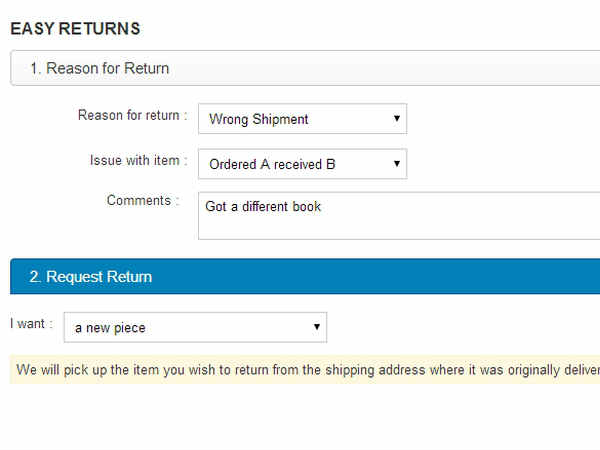Viewport: 600px width, 450px height.
Task: Click the arrow on the Ordered A received B dropdown
Action: coord(397,164)
